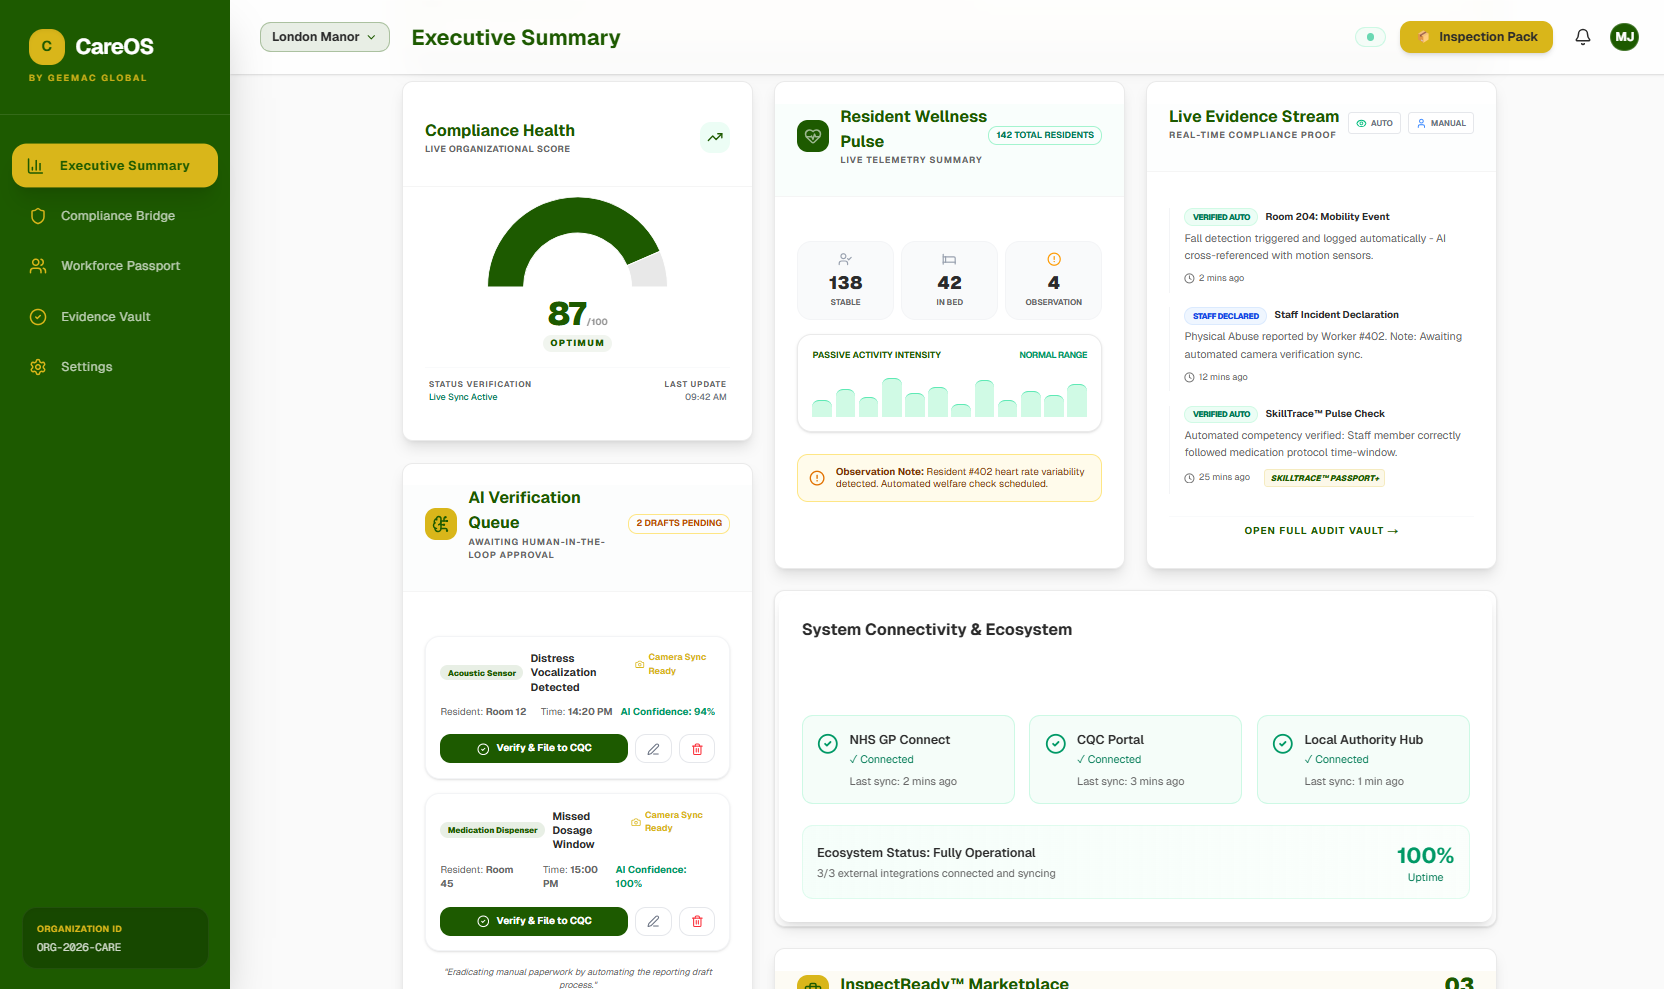Image resolution: width=1664 pixels, height=989 pixels.
Task: Open the notifications bell
Action: [x=1583, y=37]
